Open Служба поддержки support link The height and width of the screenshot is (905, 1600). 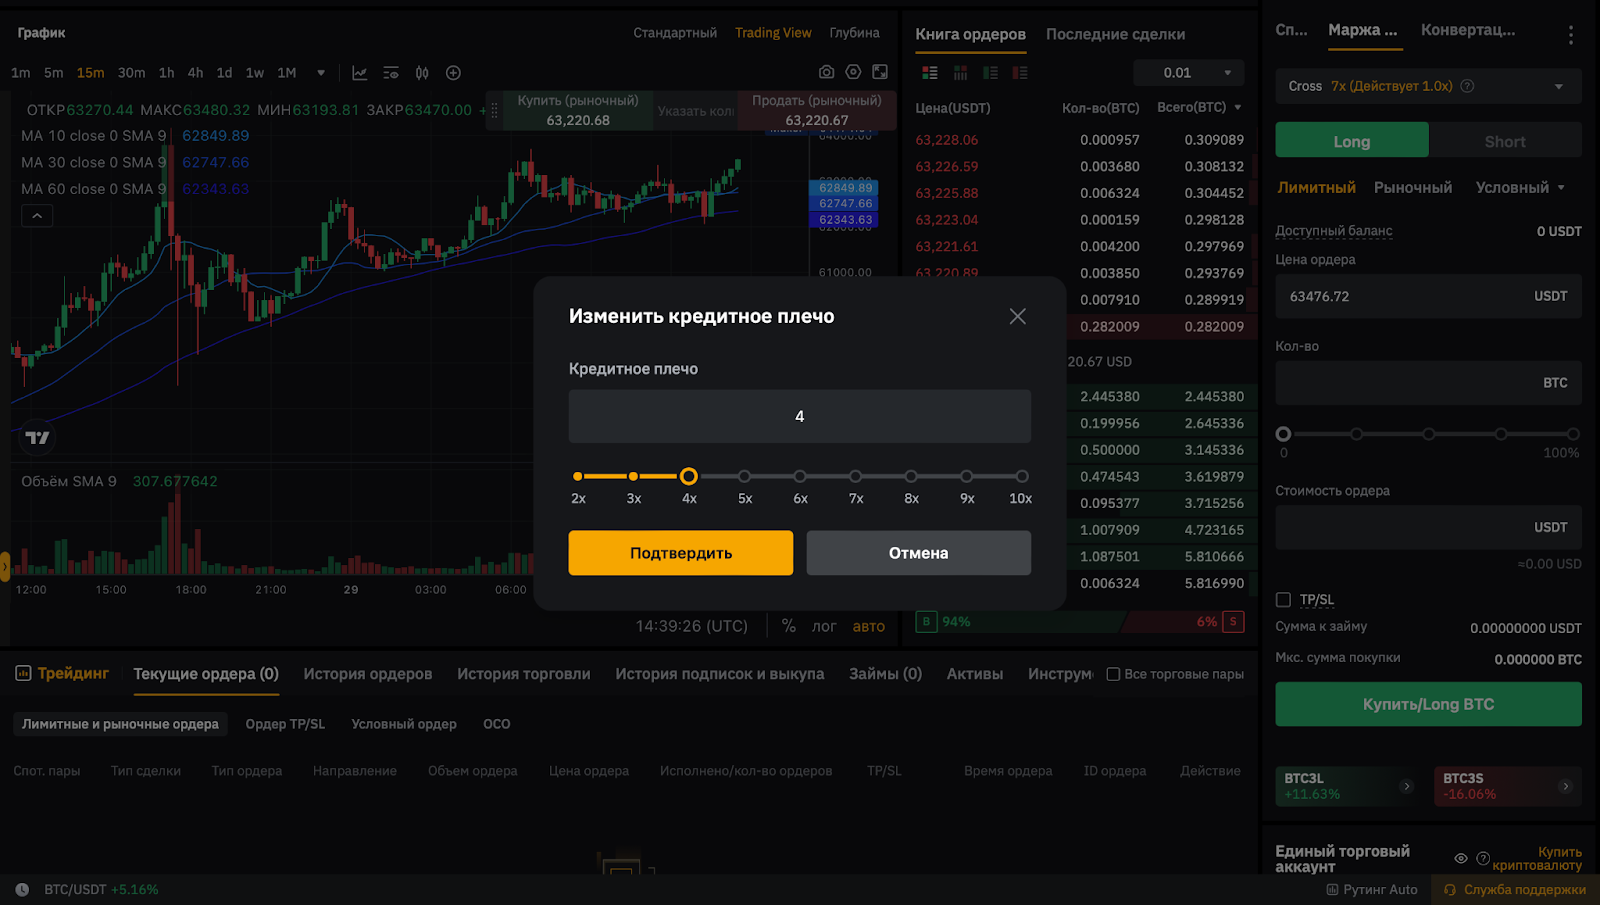1515,889
